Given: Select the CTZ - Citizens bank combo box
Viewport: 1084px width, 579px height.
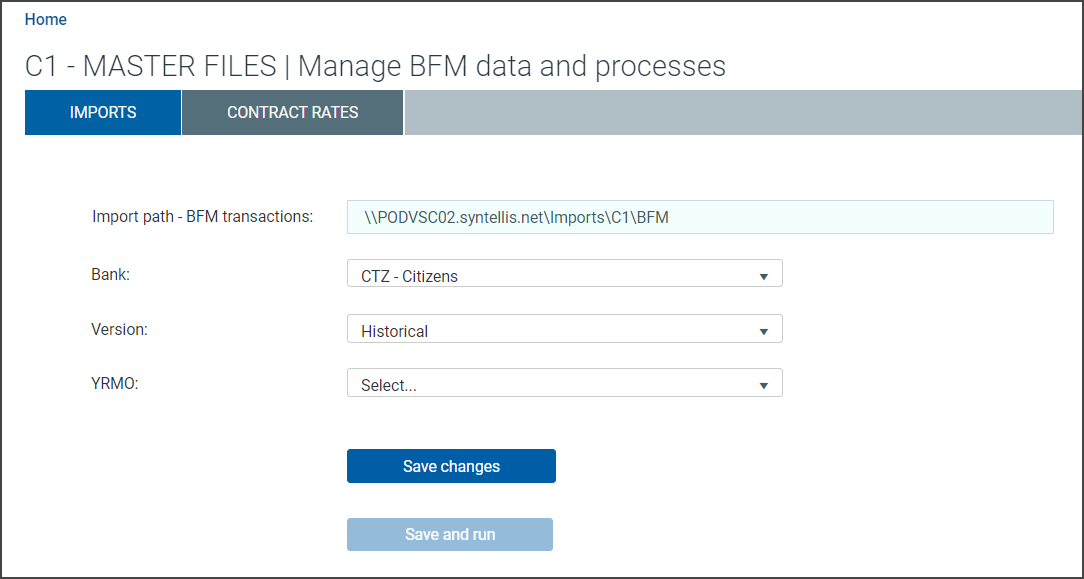Looking at the screenshot, I should click(x=564, y=274).
